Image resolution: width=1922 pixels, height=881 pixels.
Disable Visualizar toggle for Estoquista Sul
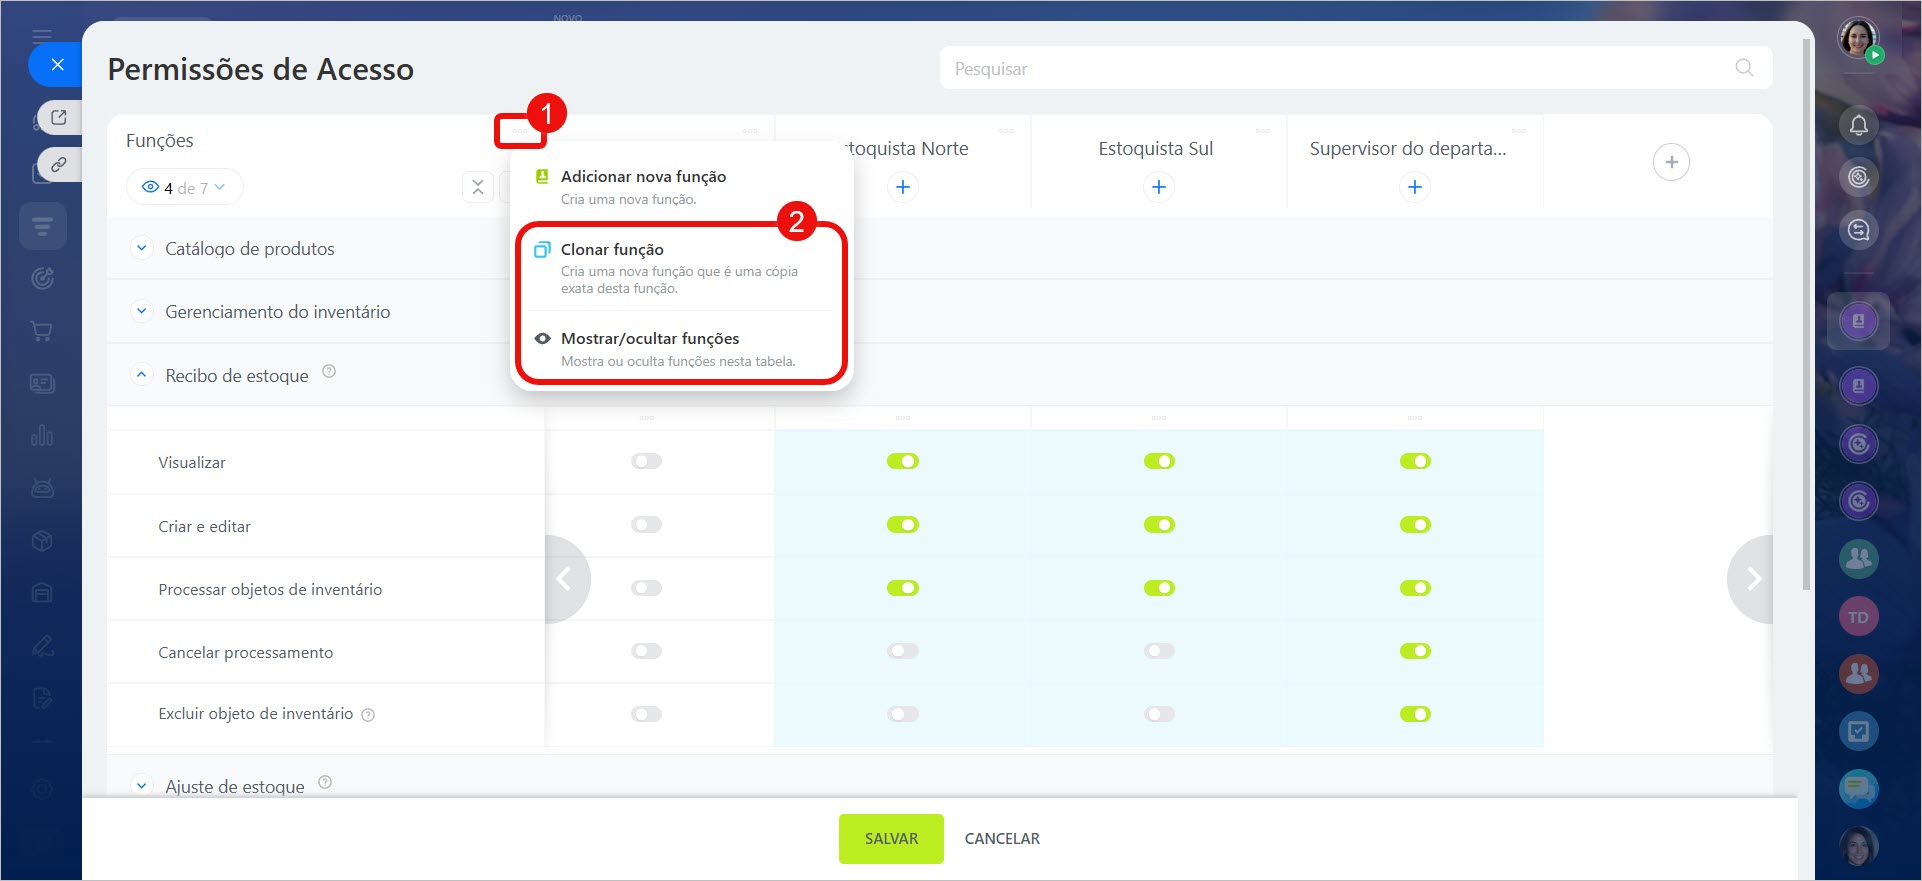point(1158,461)
